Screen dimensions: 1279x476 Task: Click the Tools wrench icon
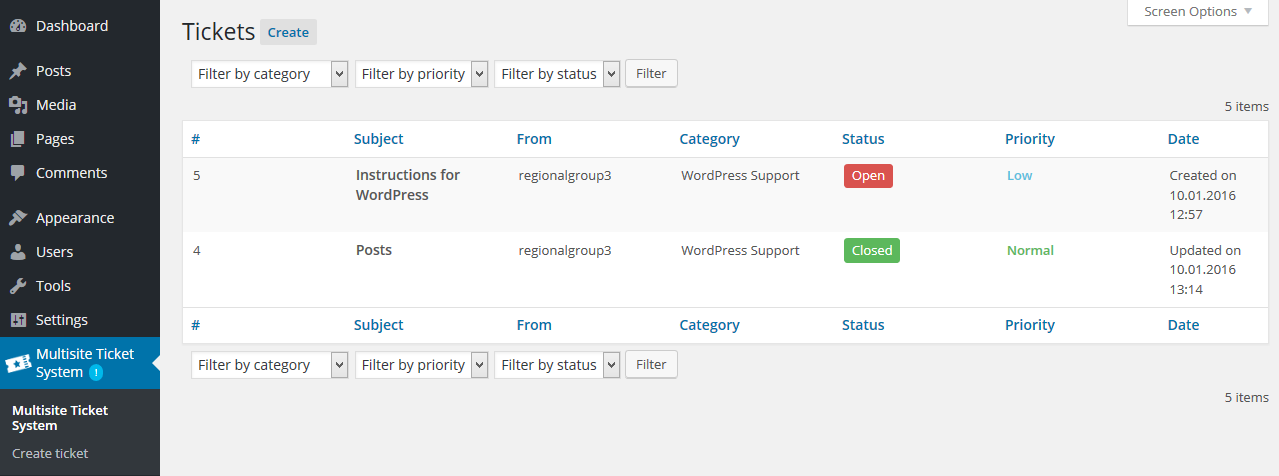(18, 286)
